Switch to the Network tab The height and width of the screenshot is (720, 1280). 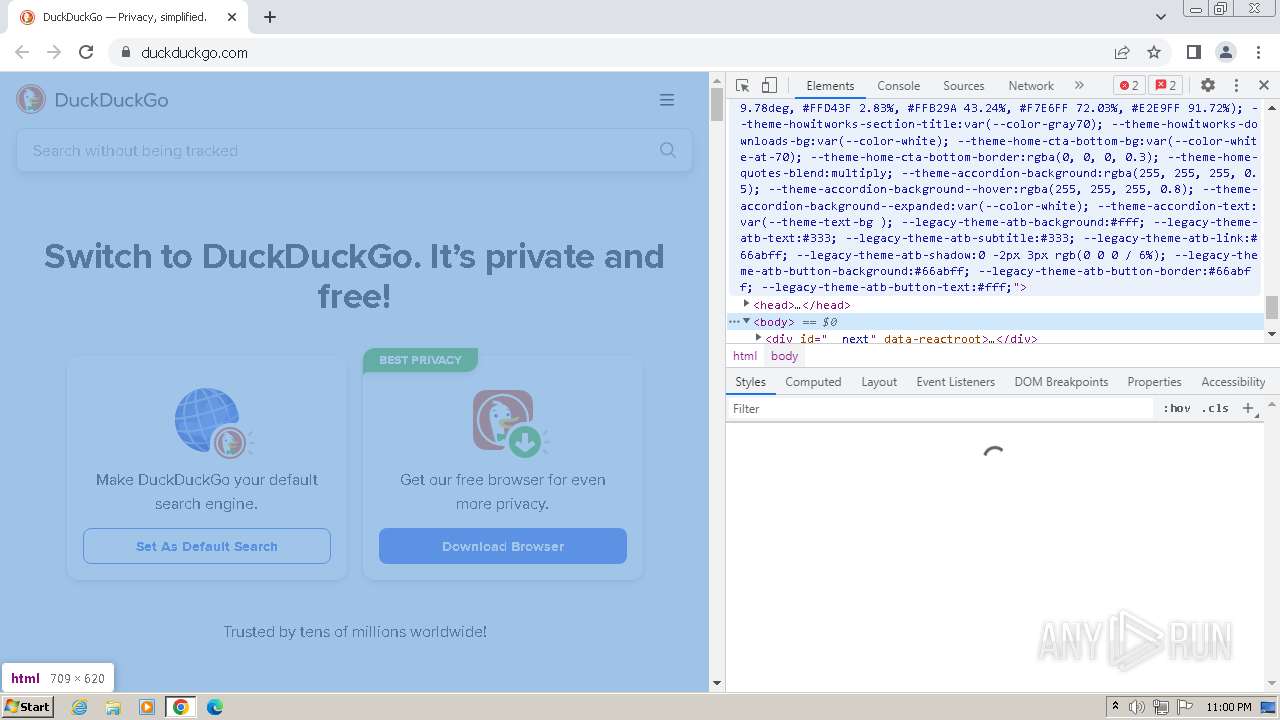pyautogui.click(x=1030, y=86)
